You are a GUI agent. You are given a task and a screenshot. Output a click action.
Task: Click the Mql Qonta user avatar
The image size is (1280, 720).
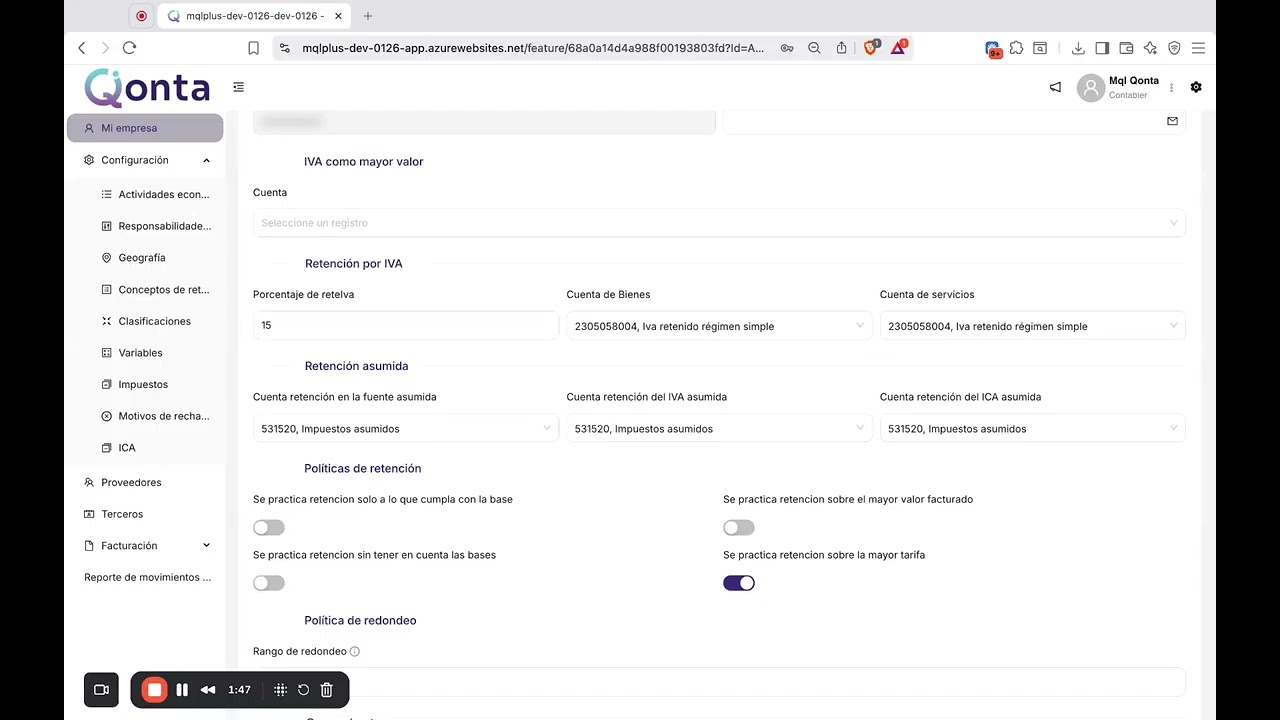coord(1091,88)
